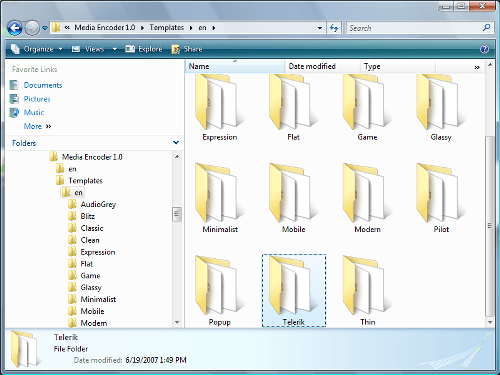Select Classic in folder tree
500x375 pixels.
(92, 228)
